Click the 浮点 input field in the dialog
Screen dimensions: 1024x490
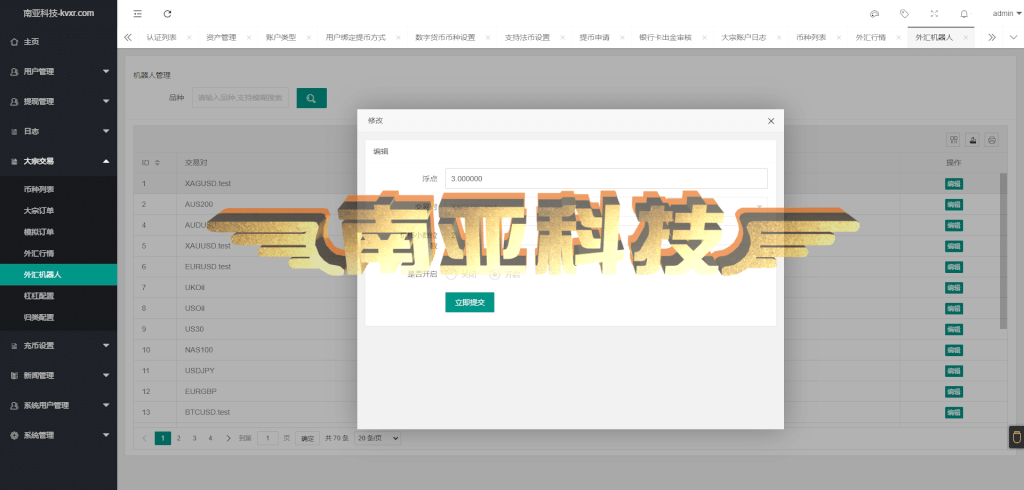coord(606,178)
